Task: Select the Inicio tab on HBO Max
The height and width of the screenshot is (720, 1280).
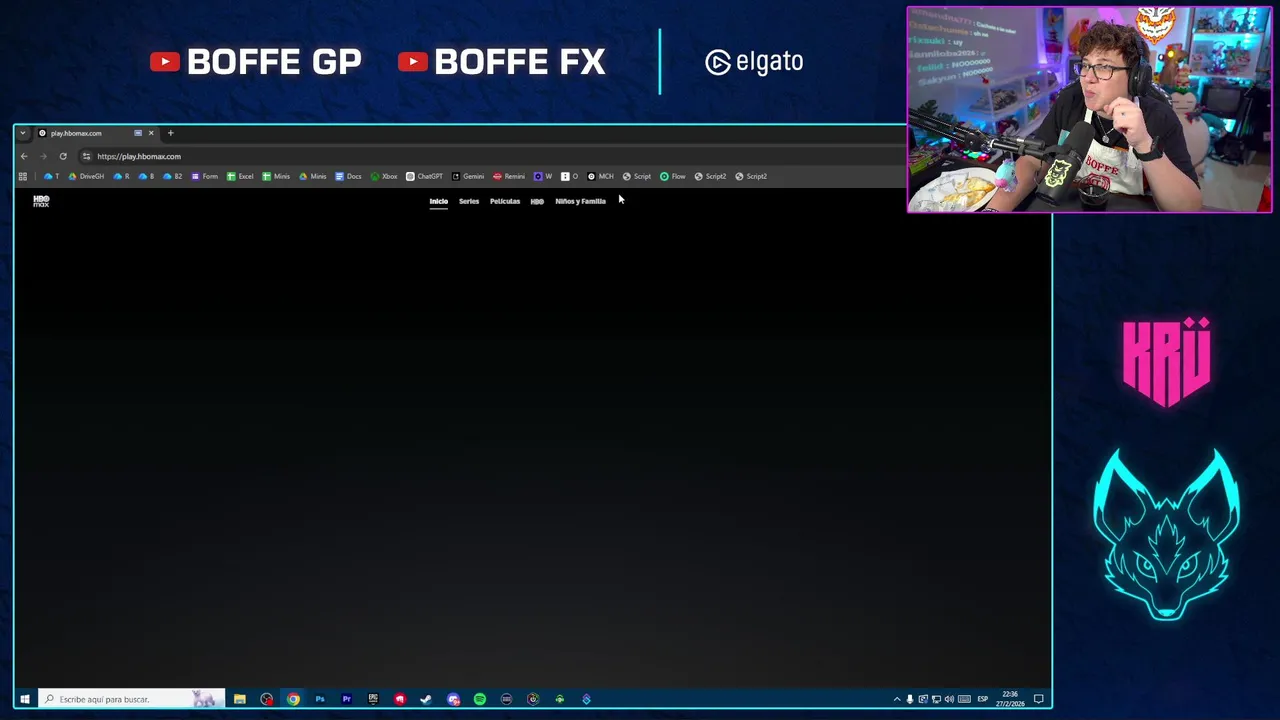Action: coord(439,201)
